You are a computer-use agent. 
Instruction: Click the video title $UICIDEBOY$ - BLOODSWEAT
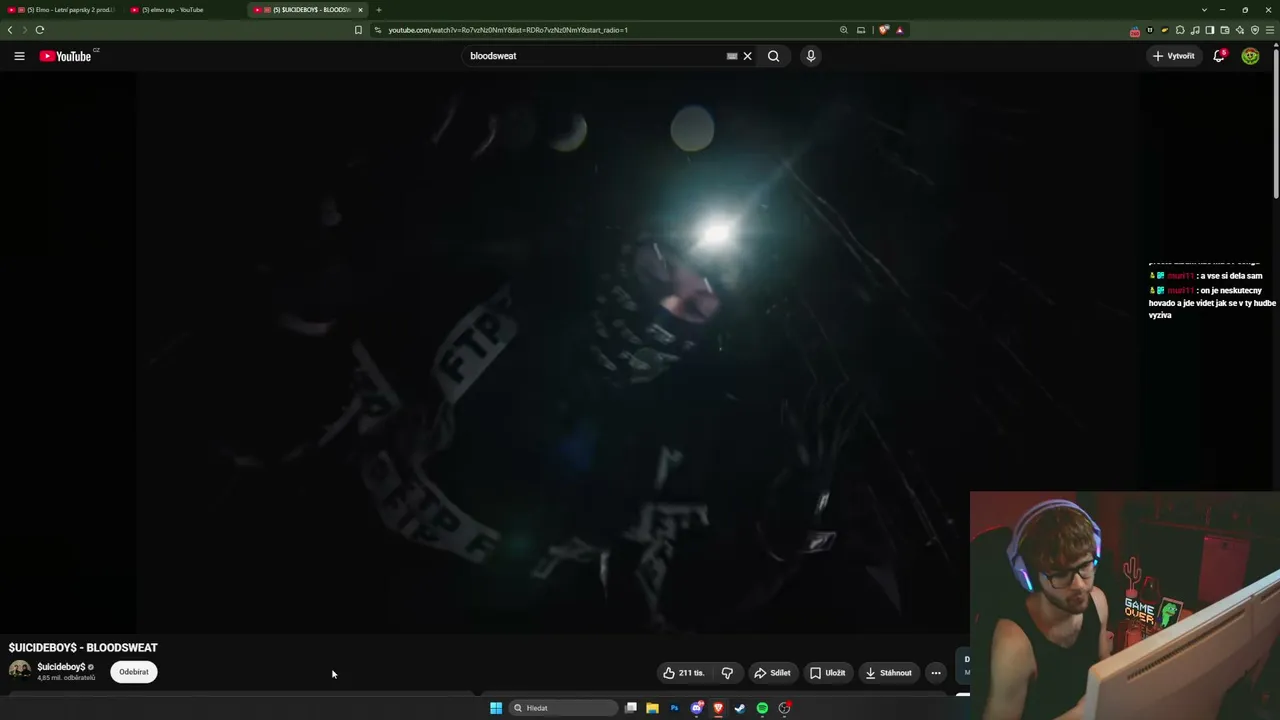83,648
